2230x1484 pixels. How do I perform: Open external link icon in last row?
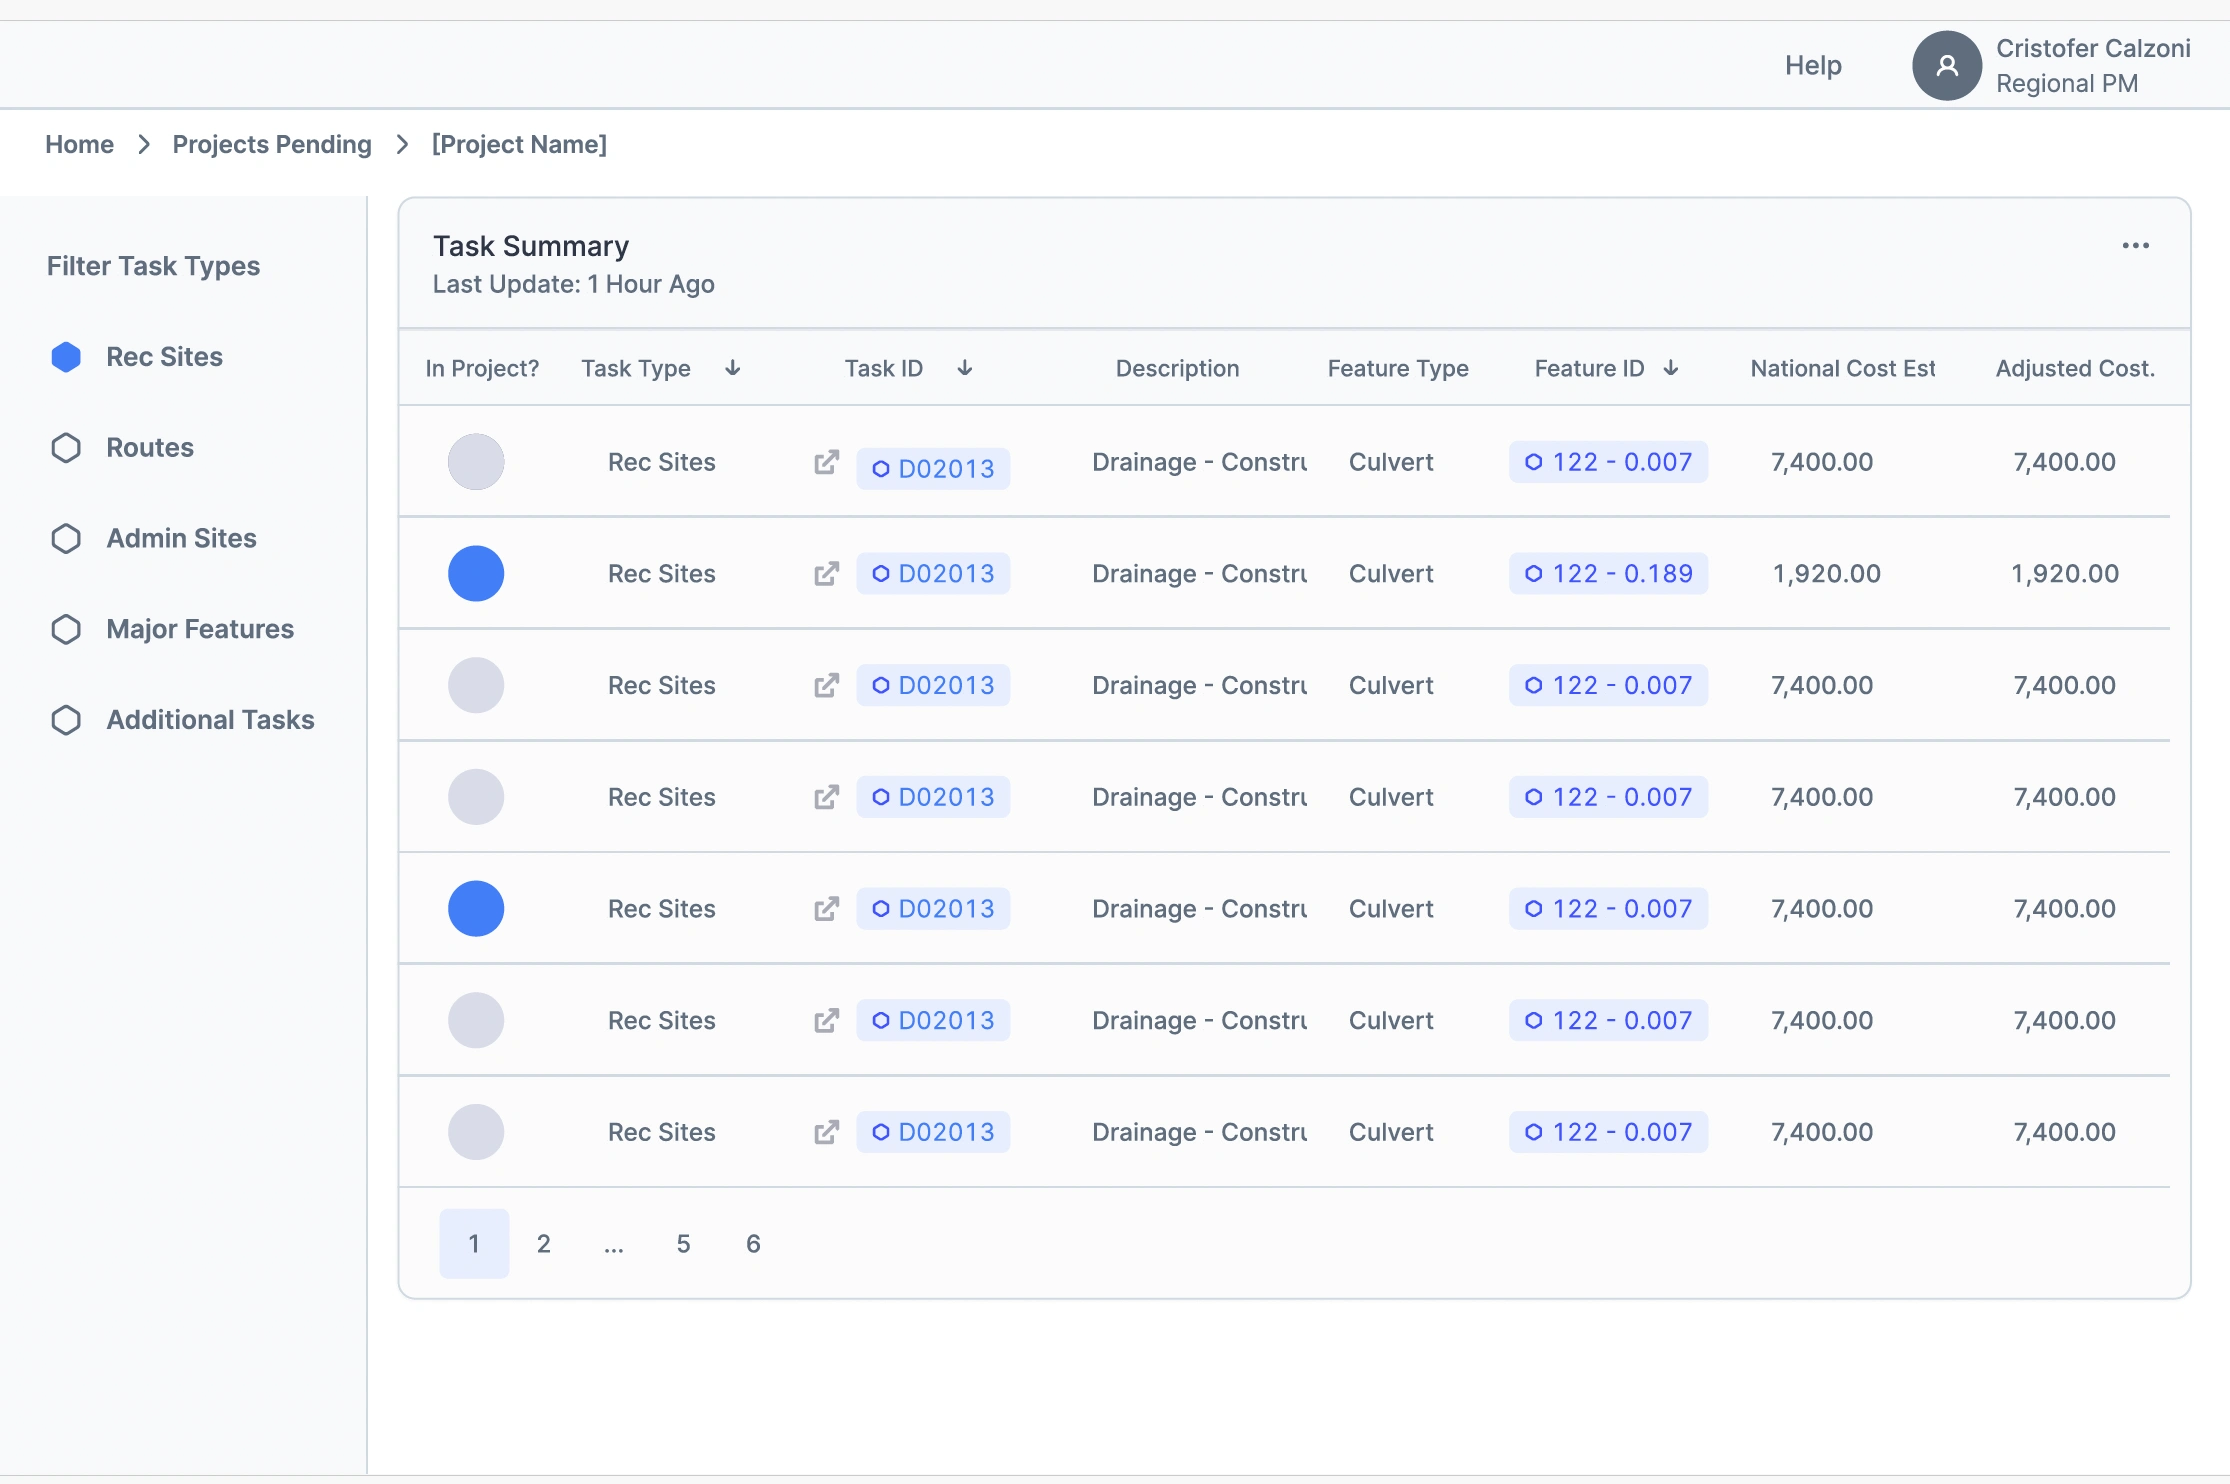pyautogui.click(x=826, y=1132)
